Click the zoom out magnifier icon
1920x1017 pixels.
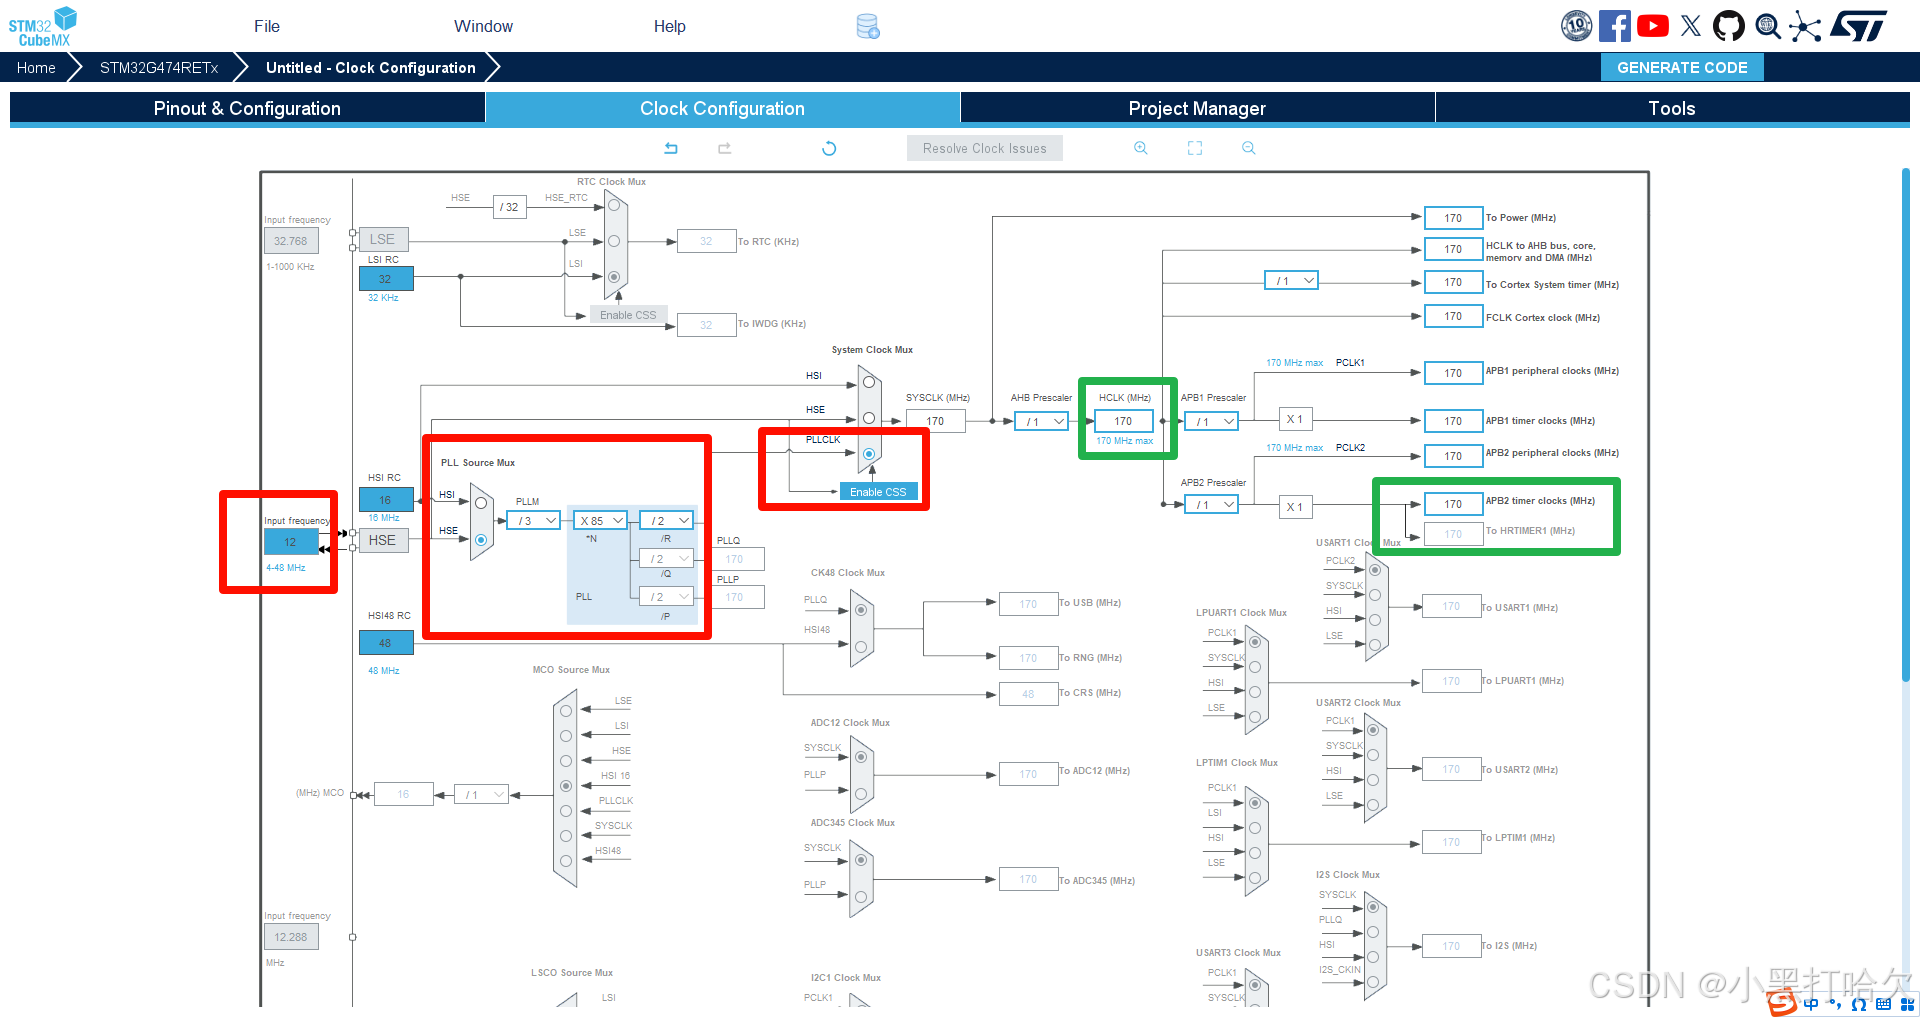point(1249,148)
